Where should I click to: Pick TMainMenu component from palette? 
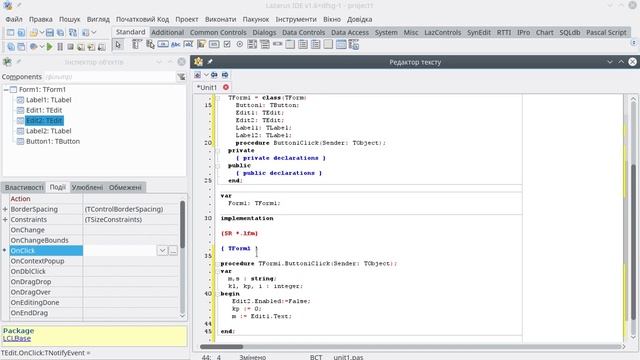pos(137,44)
